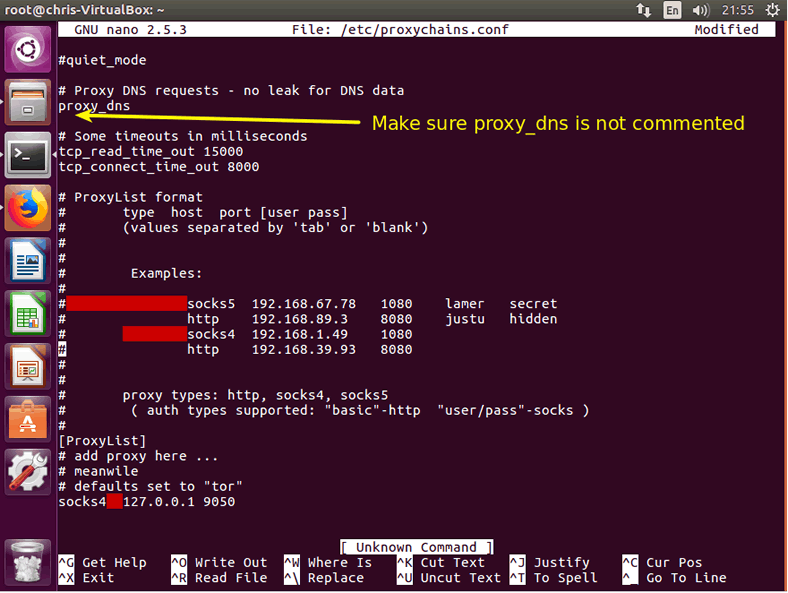Click the Get Help shortcut label

(114, 562)
